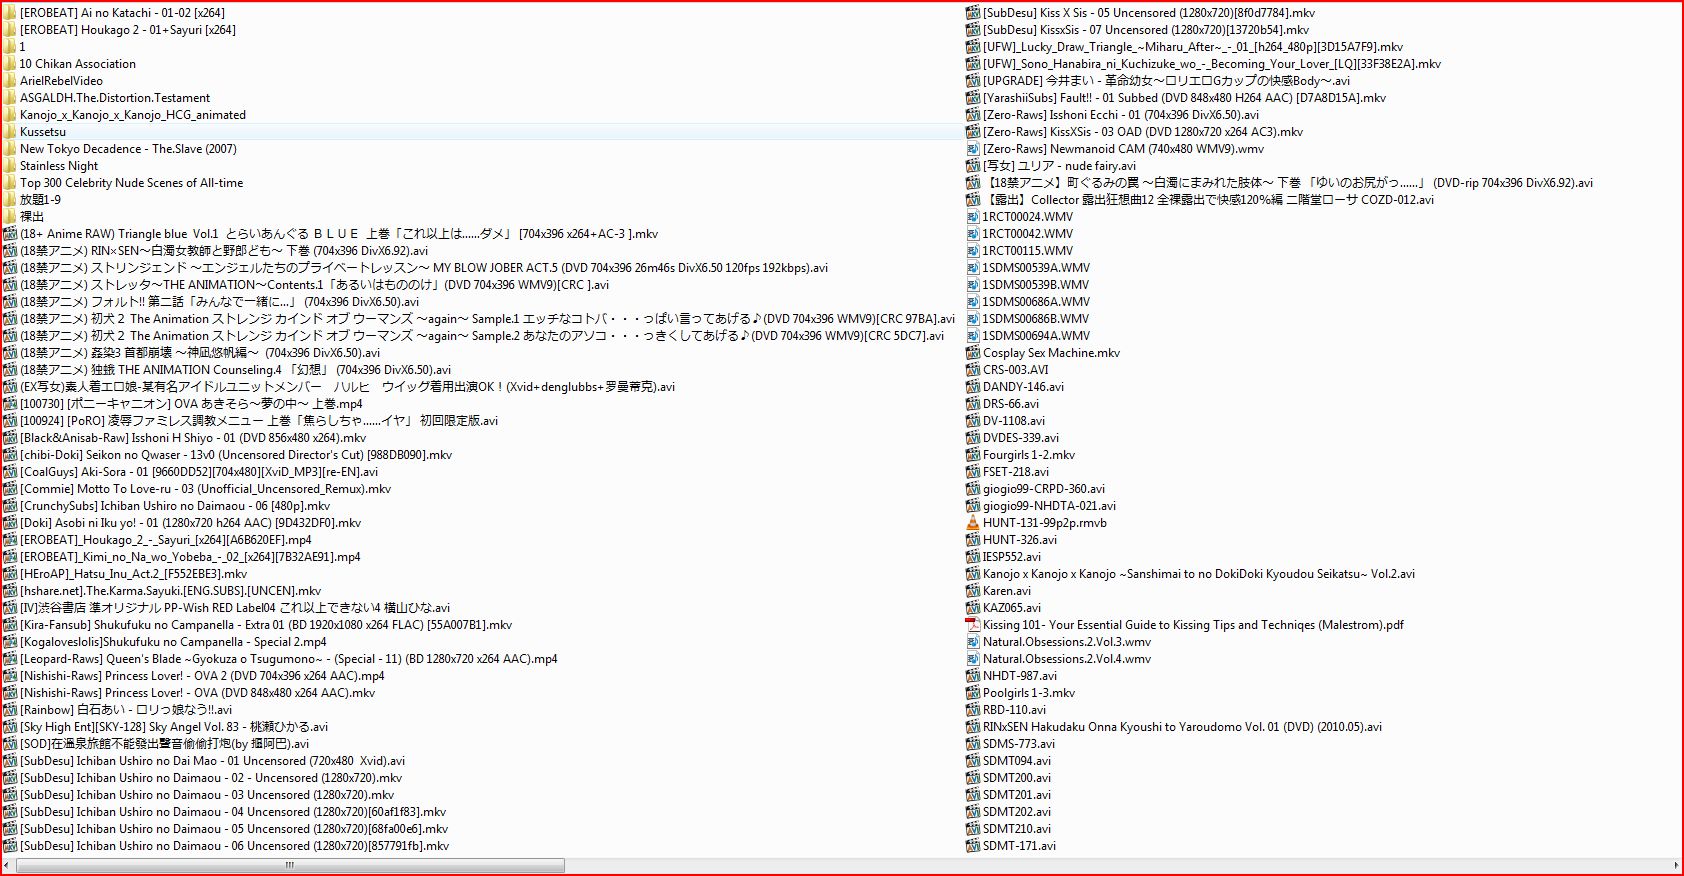Click the video icon of DVDES-339.avi
1684x876 pixels.
point(973,437)
